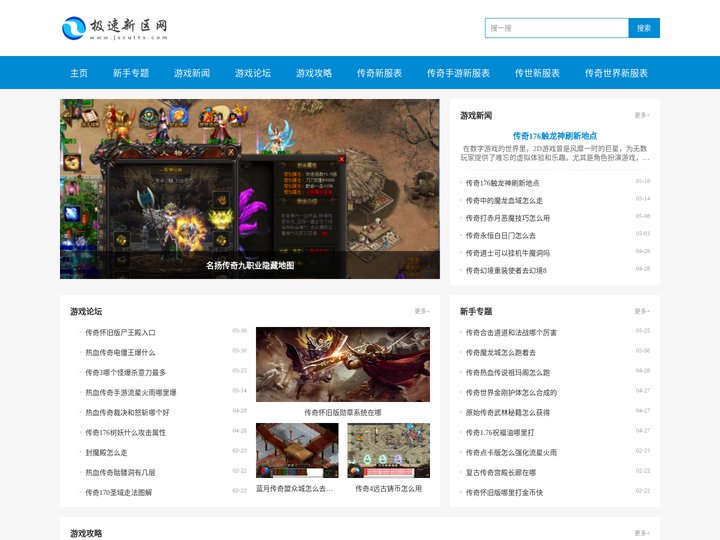This screenshot has width=720, height=540.
Task: Click the blue 搜索 search button
Action: point(644,28)
